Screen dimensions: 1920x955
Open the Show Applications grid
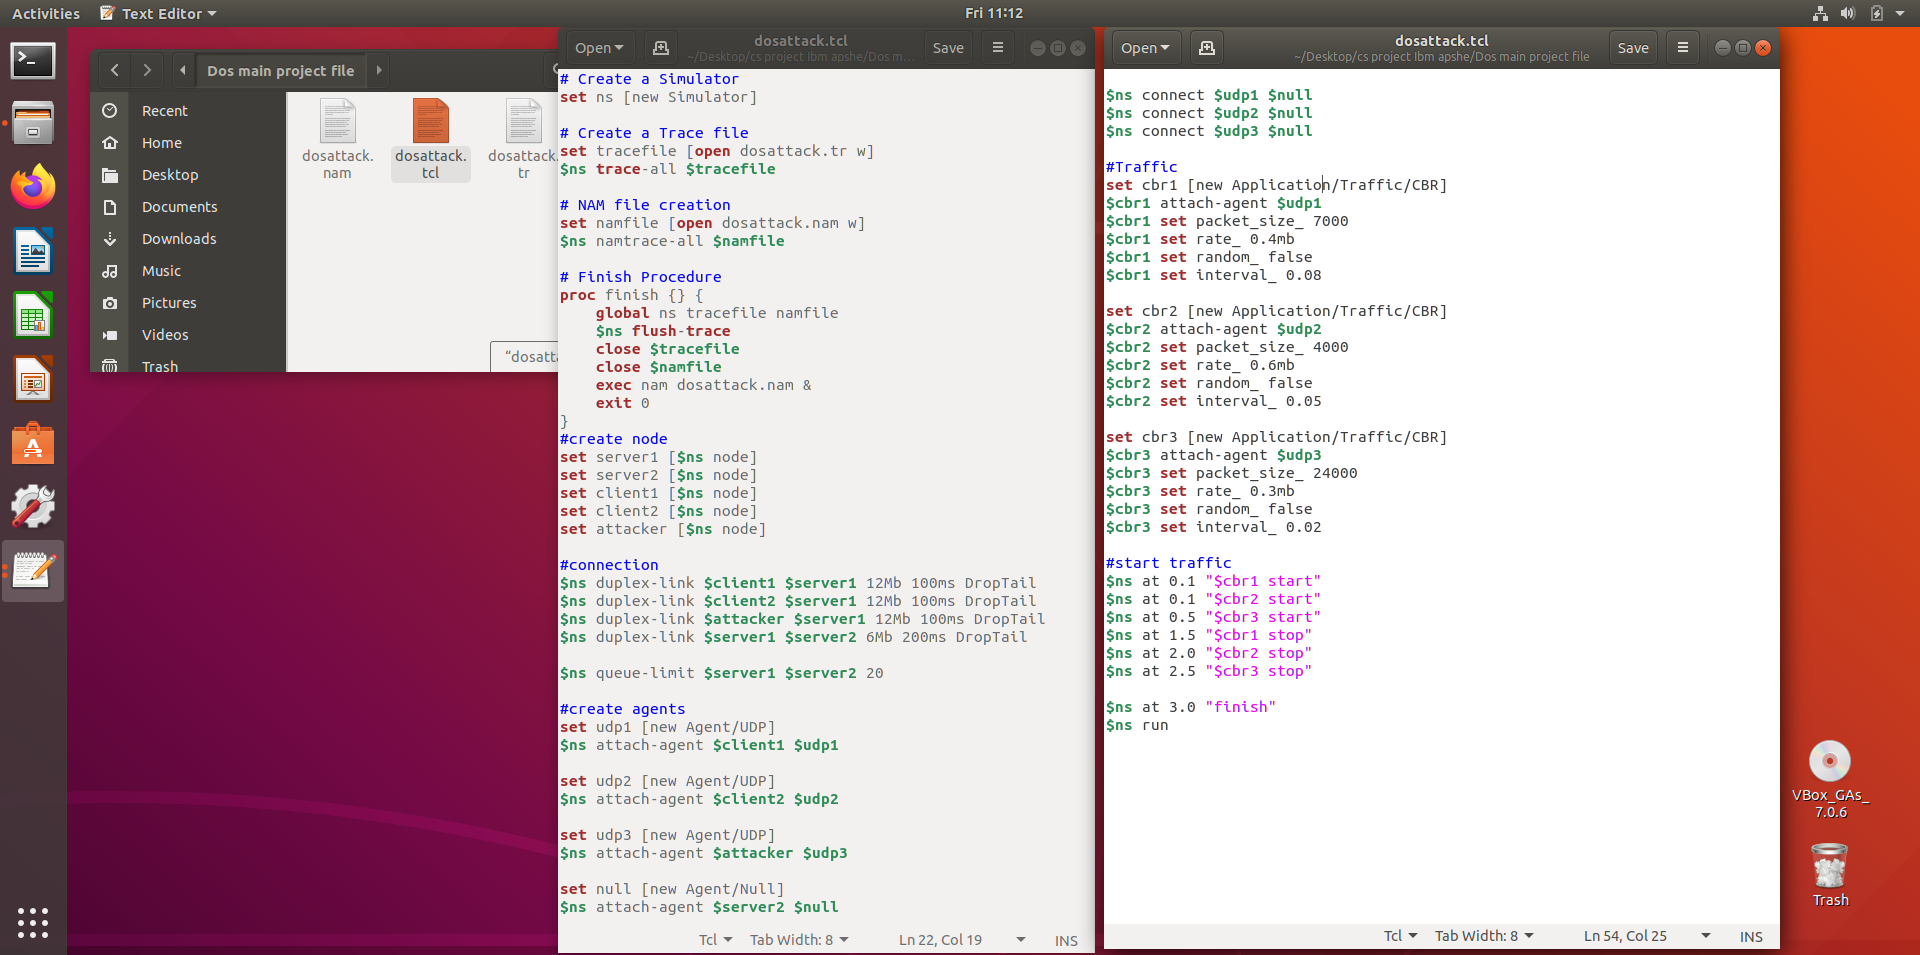click(x=33, y=923)
